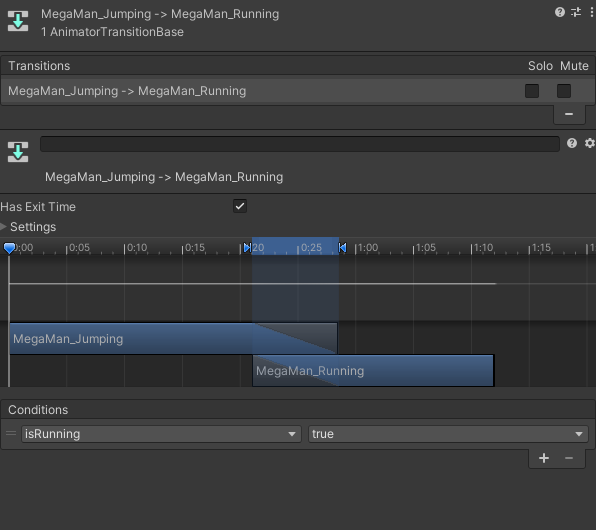
Task: Remove the selected transition with minus button
Action: pyautogui.click(x=569, y=114)
